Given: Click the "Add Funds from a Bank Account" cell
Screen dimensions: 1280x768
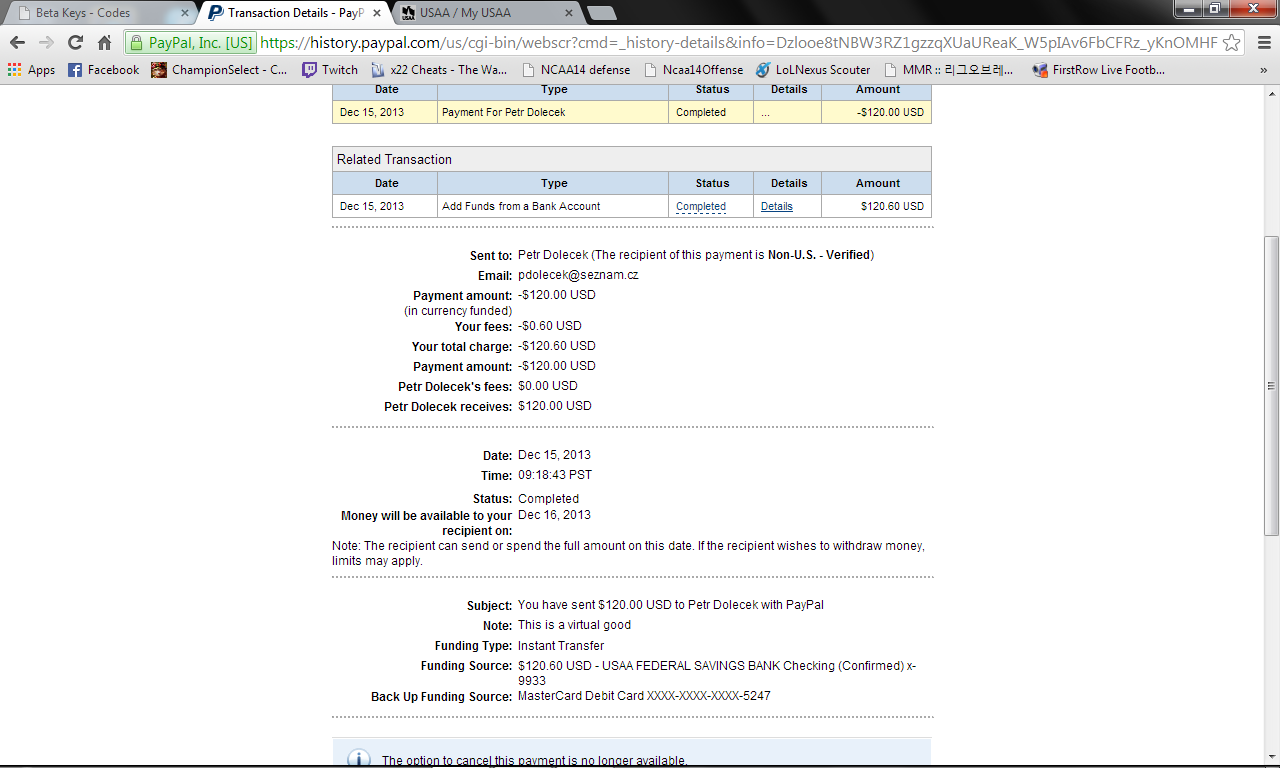Looking at the screenshot, I should point(553,206).
